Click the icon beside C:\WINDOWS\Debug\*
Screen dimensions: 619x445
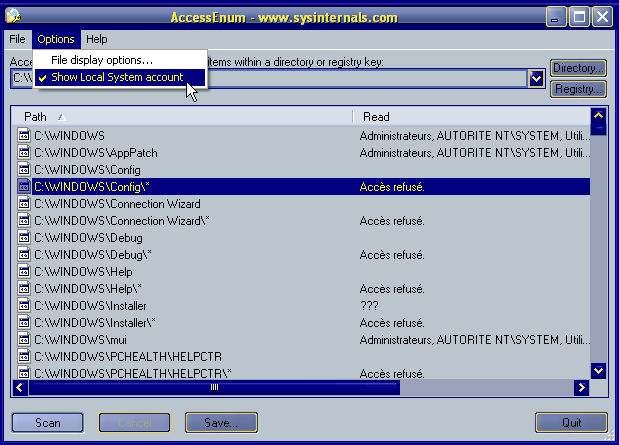pyautogui.click(x=24, y=254)
